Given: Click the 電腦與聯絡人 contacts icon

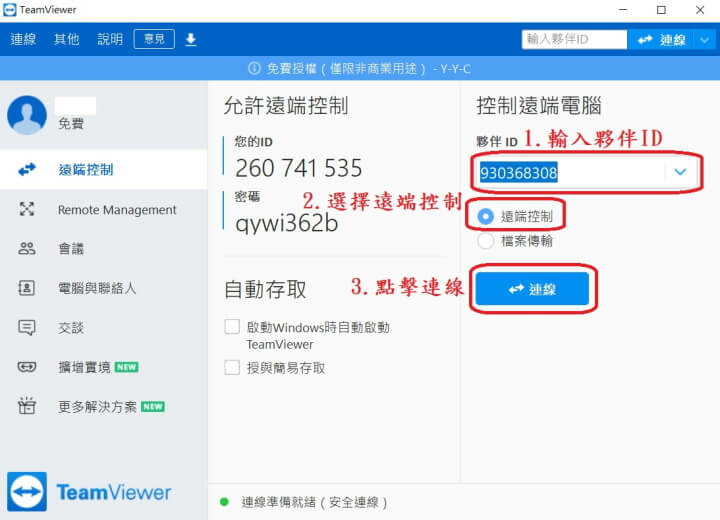Looking at the screenshot, I should (27, 288).
